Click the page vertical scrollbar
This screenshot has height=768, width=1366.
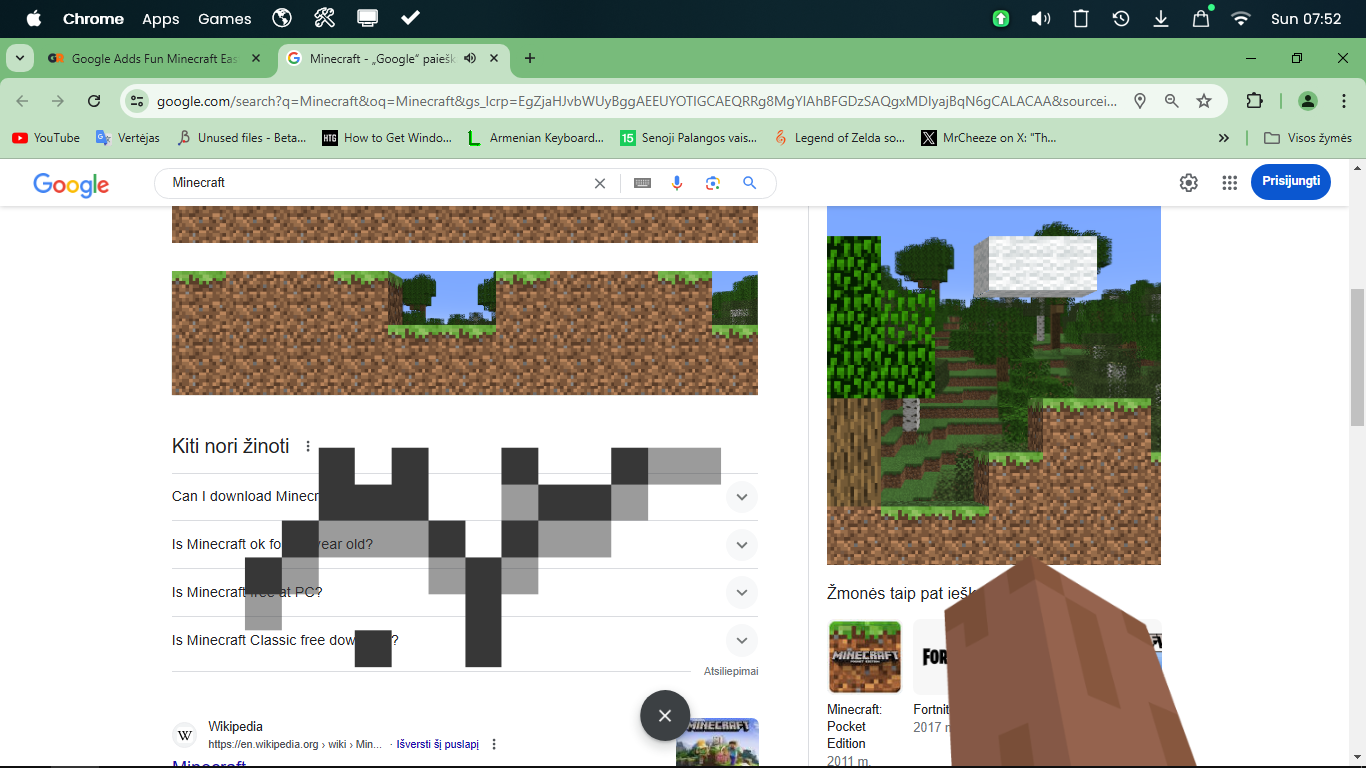[1357, 360]
